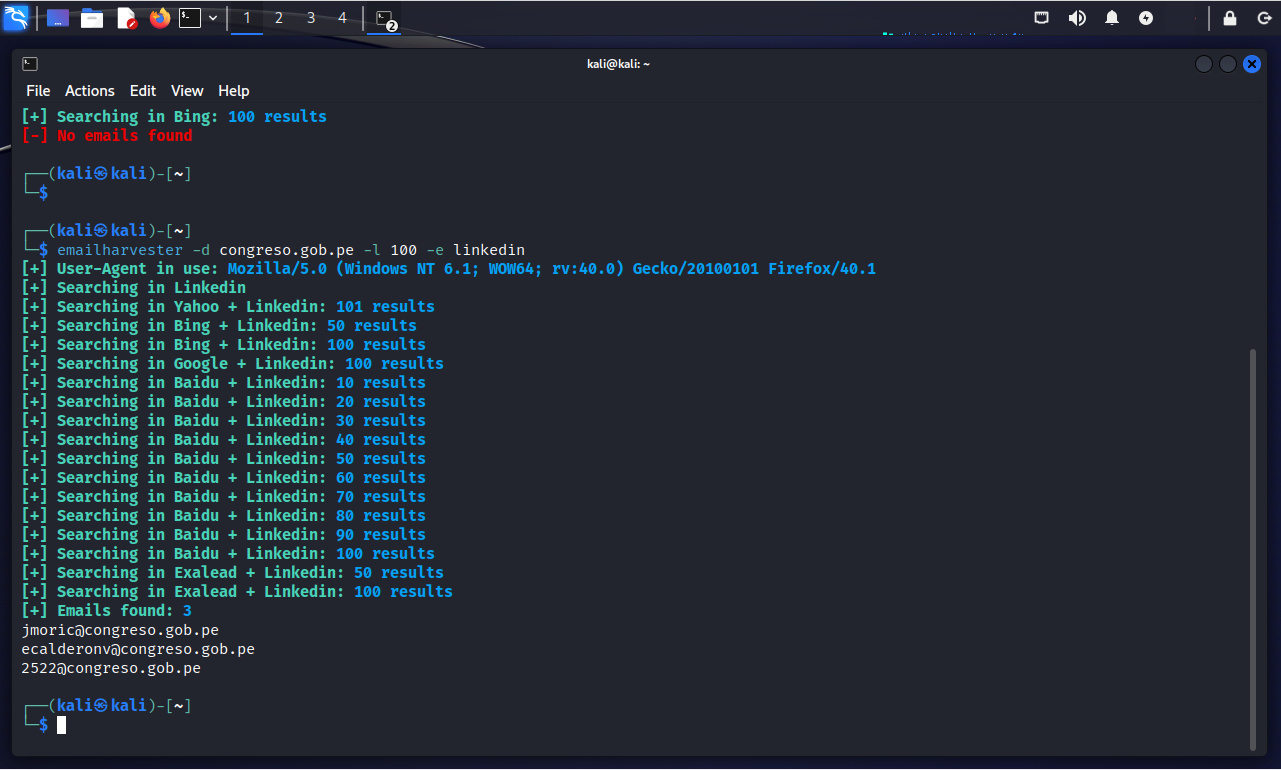The width and height of the screenshot is (1281, 770).
Task: Launch Firefox from the top panel
Action: pyautogui.click(x=160, y=18)
